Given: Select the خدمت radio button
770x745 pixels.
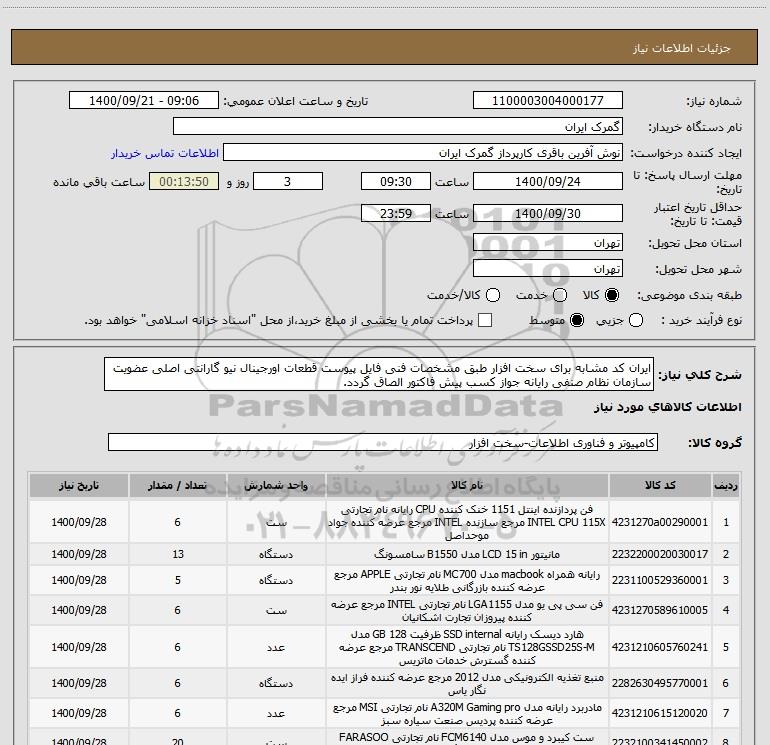Looking at the screenshot, I should [560, 295].
